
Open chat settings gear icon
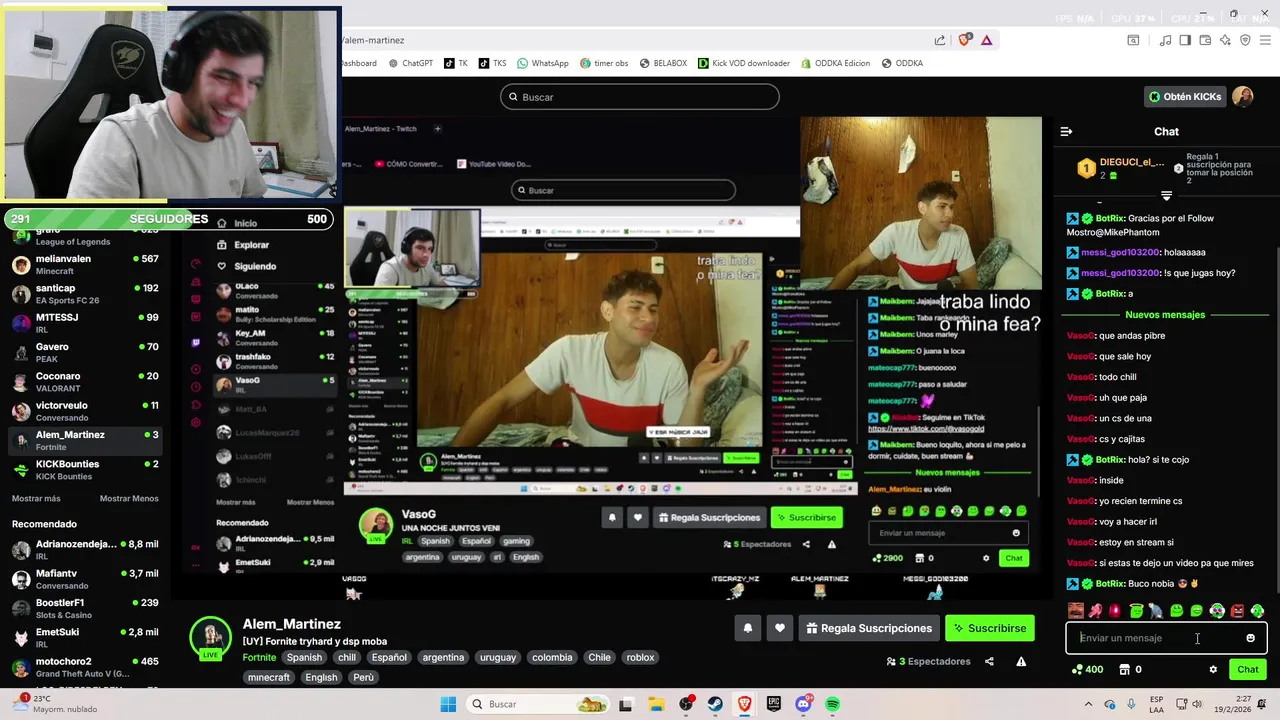pos(1213,669)
